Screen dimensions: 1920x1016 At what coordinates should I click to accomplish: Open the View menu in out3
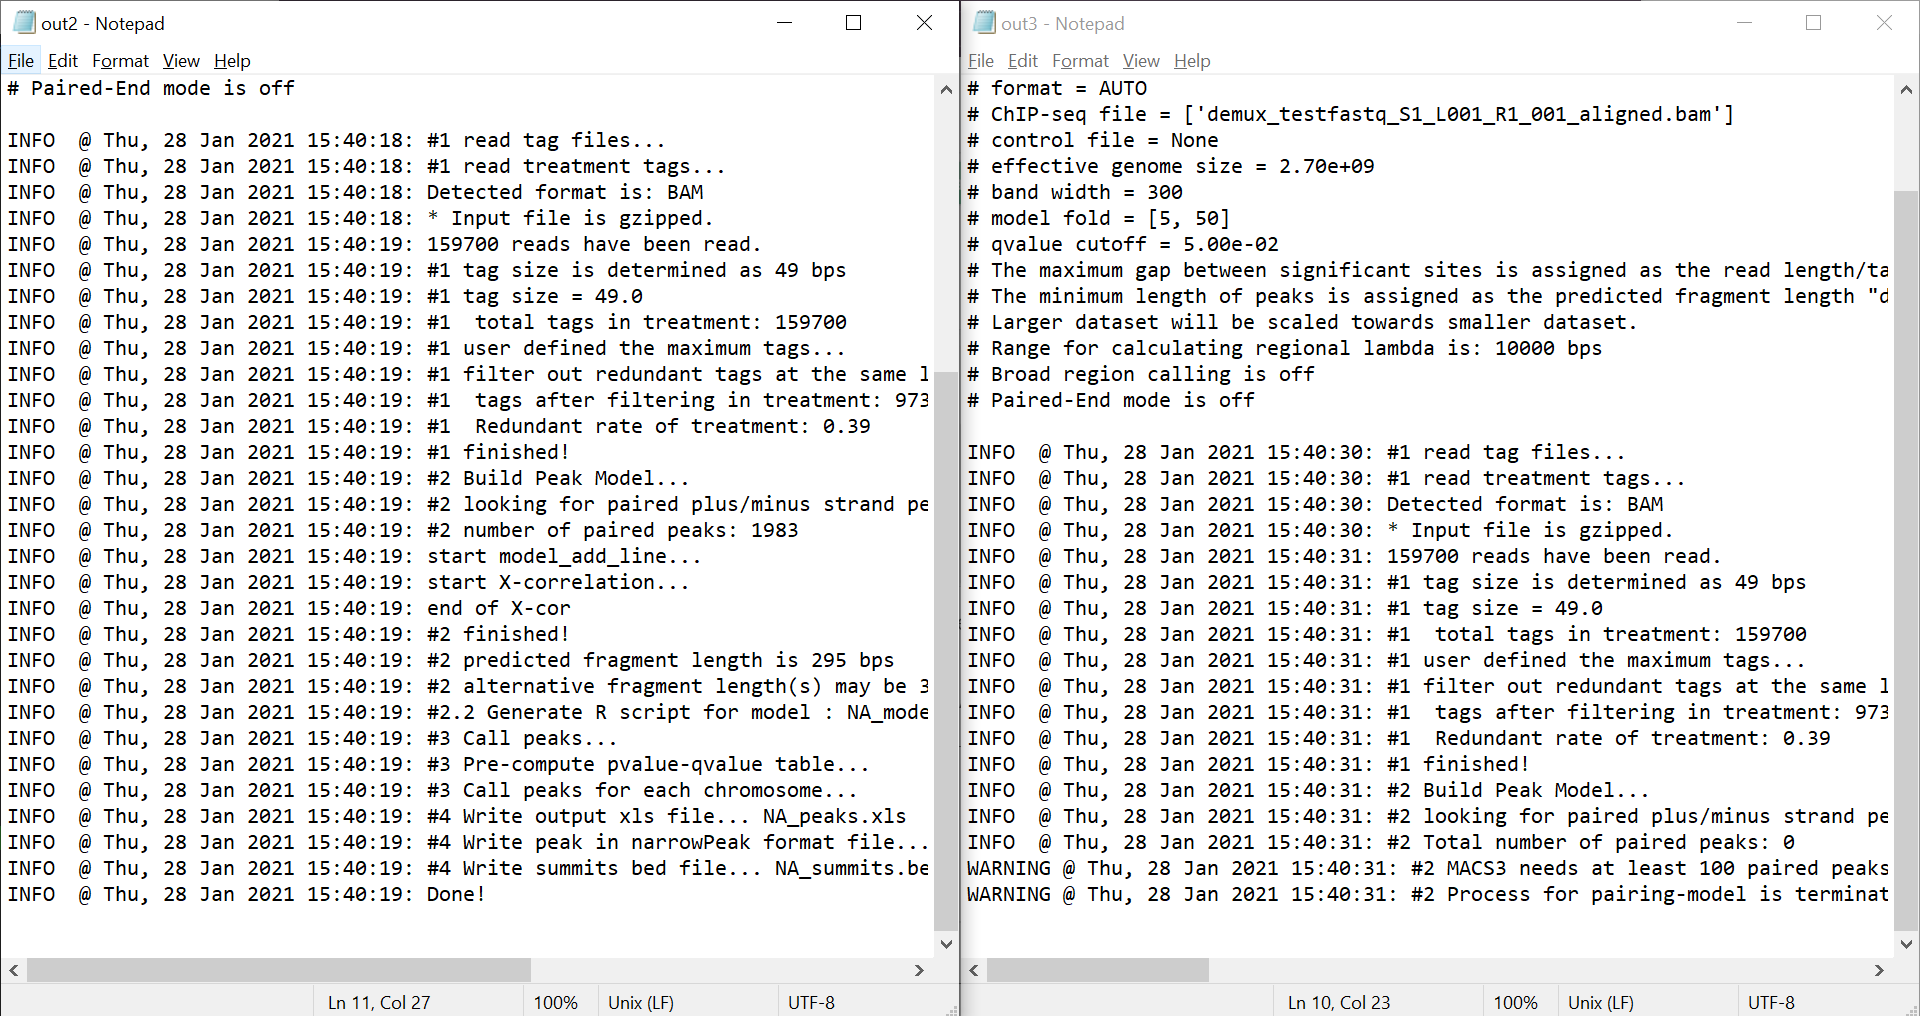pos(1139,61)
